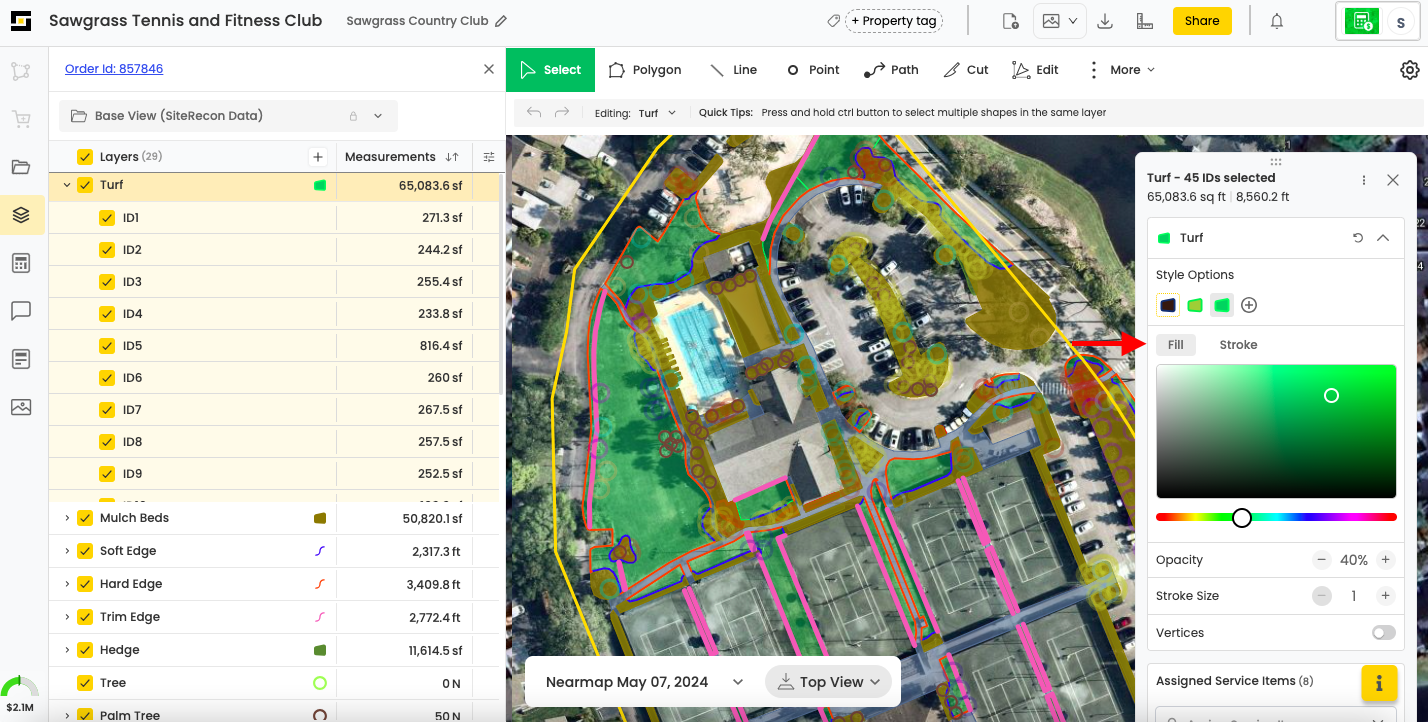Edit property name with pencil icon
1428x722 pixels.
pos(501,21)
